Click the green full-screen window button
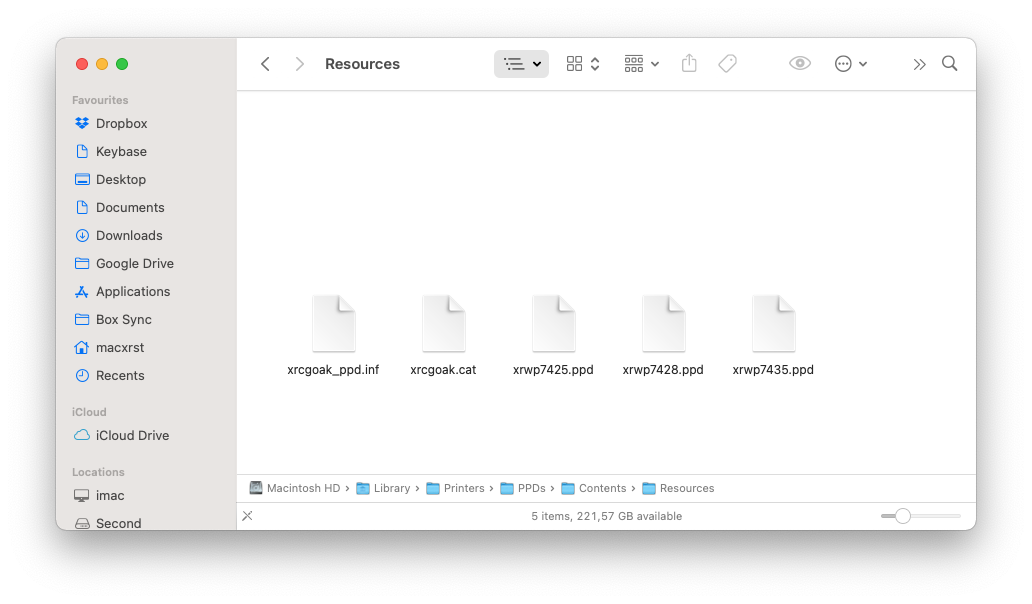This screenshot has height=604, width=1032. coord(122,64)
